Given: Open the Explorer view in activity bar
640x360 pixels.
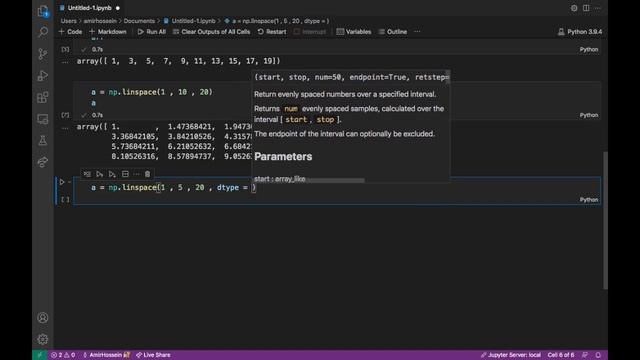Looking at the screenshot, I should coord(42,11).
